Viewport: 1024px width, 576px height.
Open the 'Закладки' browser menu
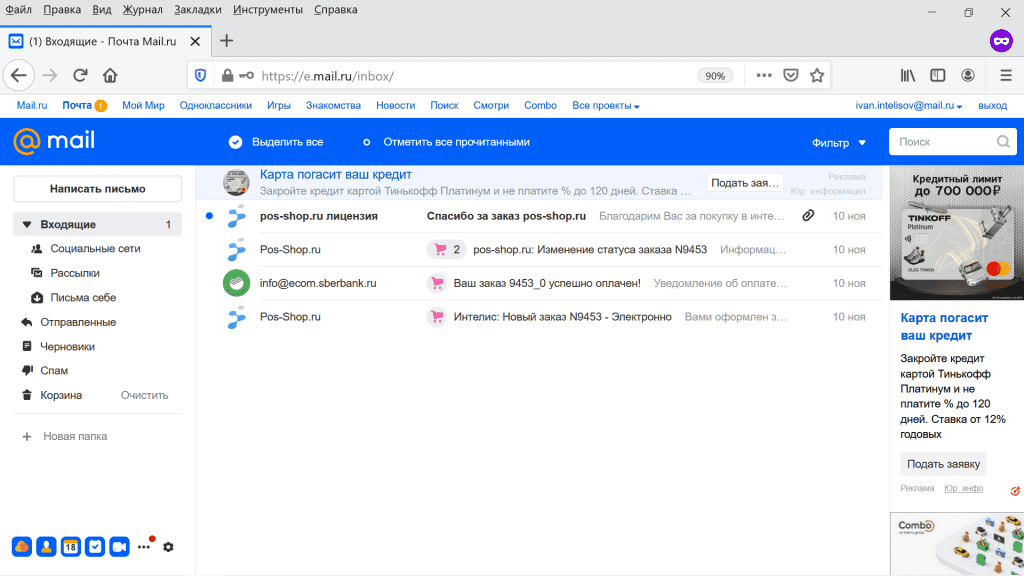point(197,9)
